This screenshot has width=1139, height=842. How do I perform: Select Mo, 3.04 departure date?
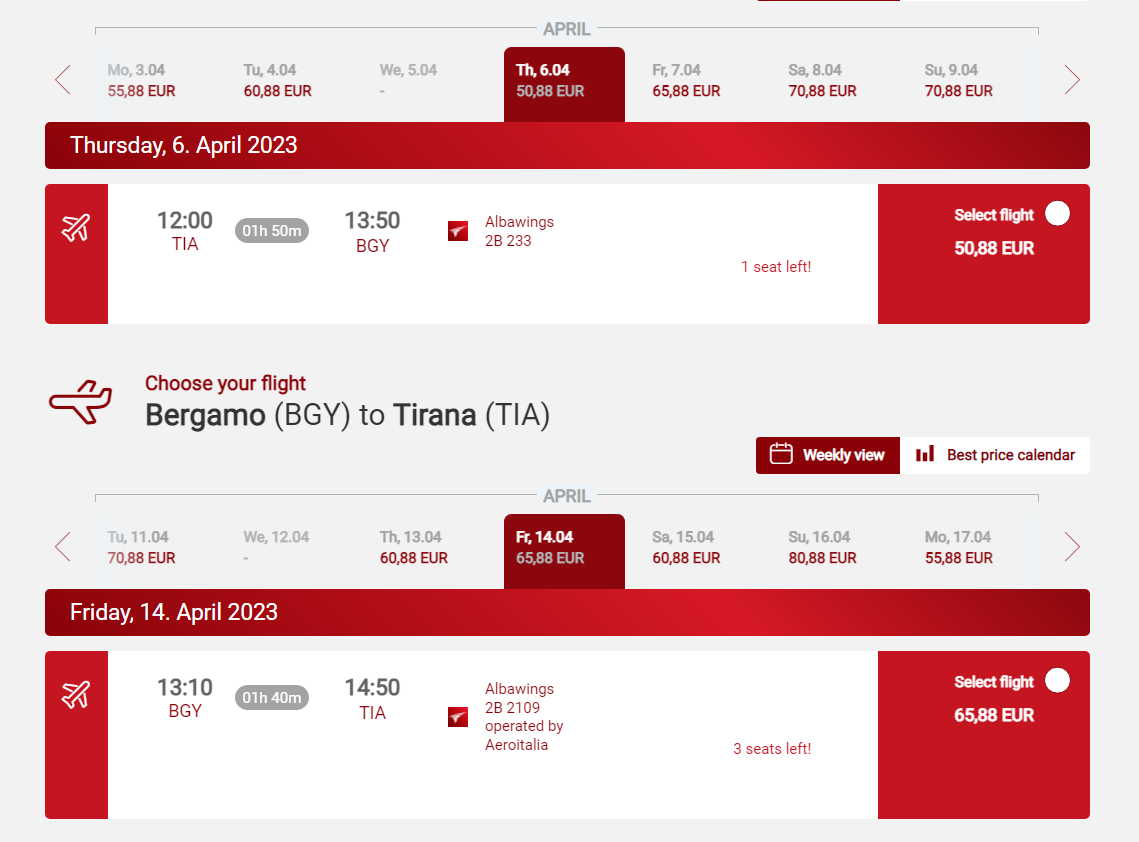[141, 81]
